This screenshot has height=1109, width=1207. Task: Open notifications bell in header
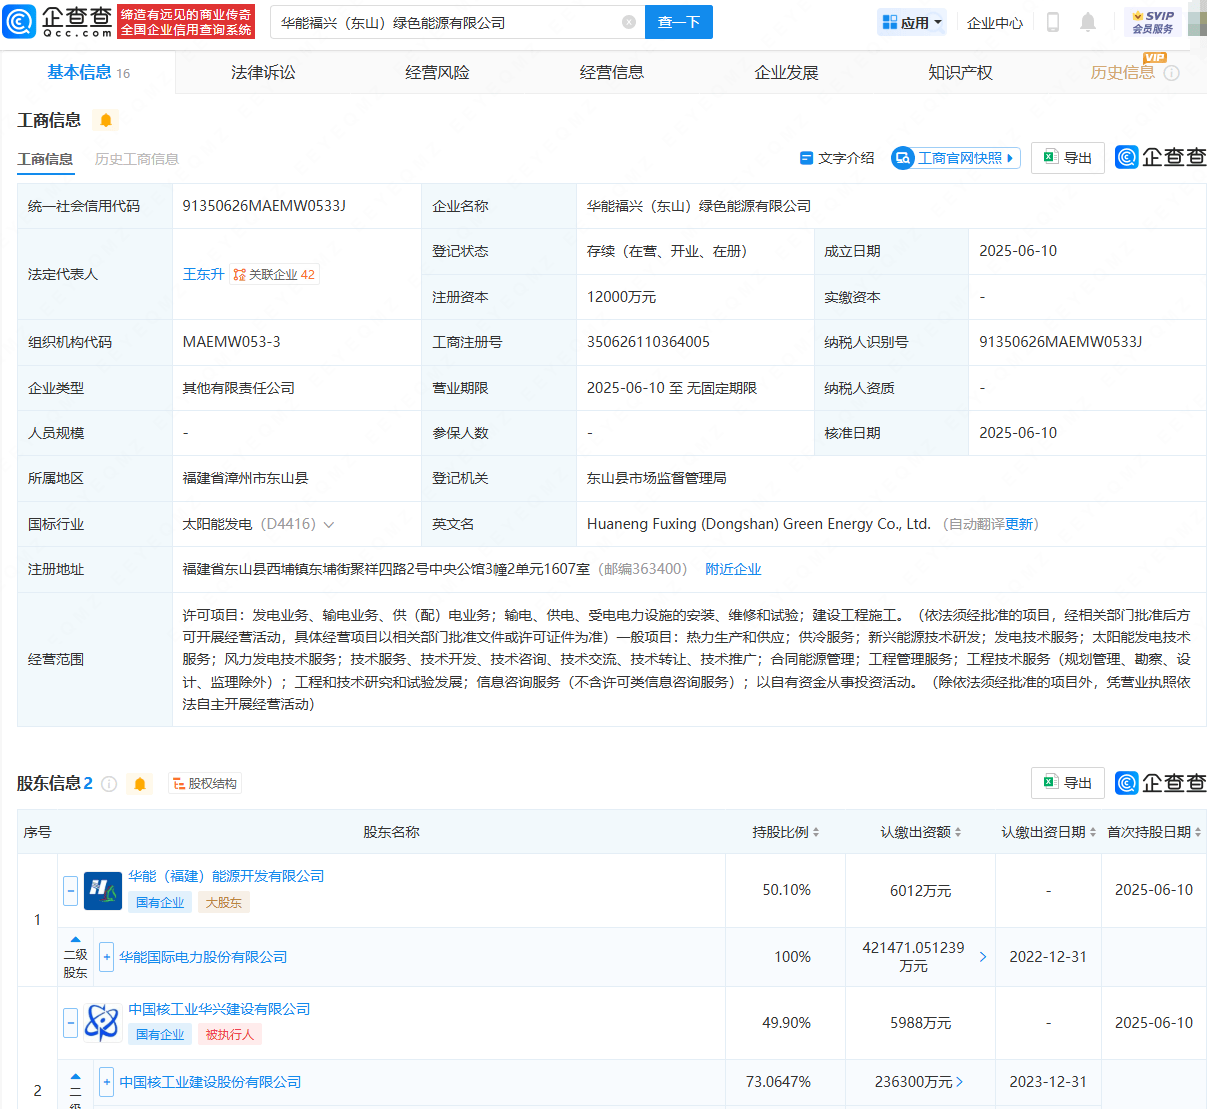(1088, 22)
